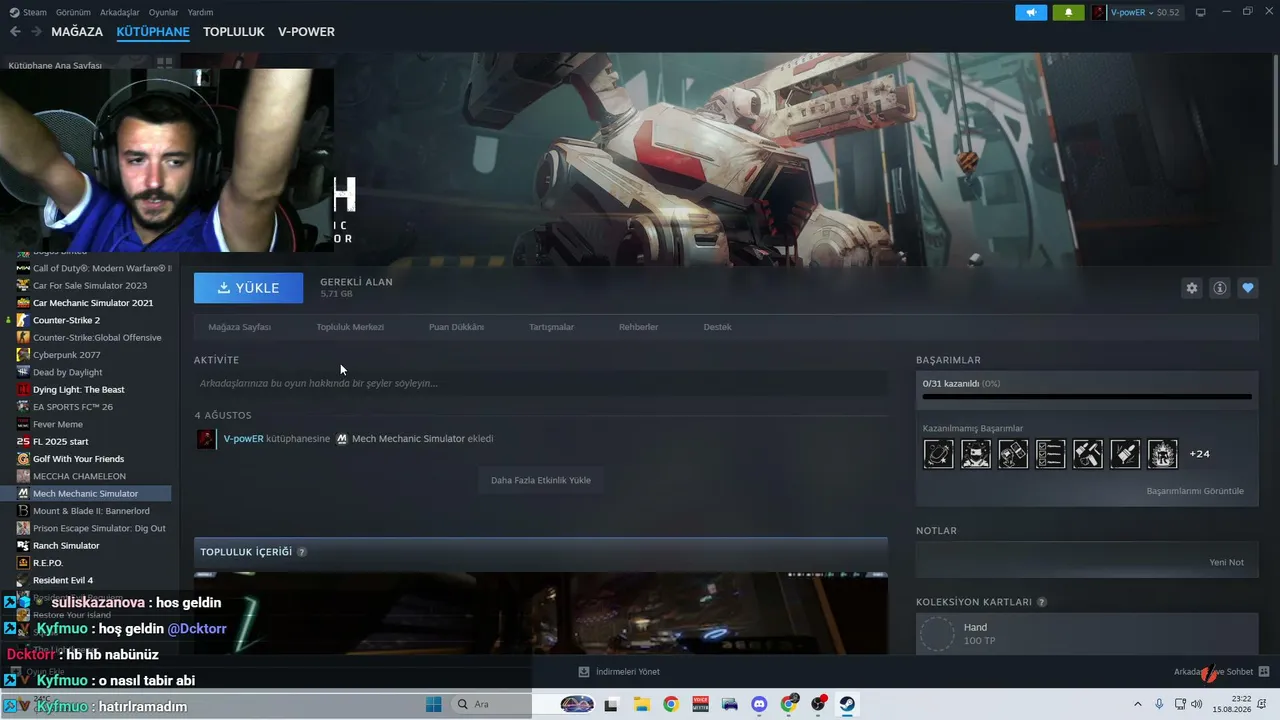
Task: Open the Arkadaşlar menu
Action: pyautogui.click(x=120, y=12)
